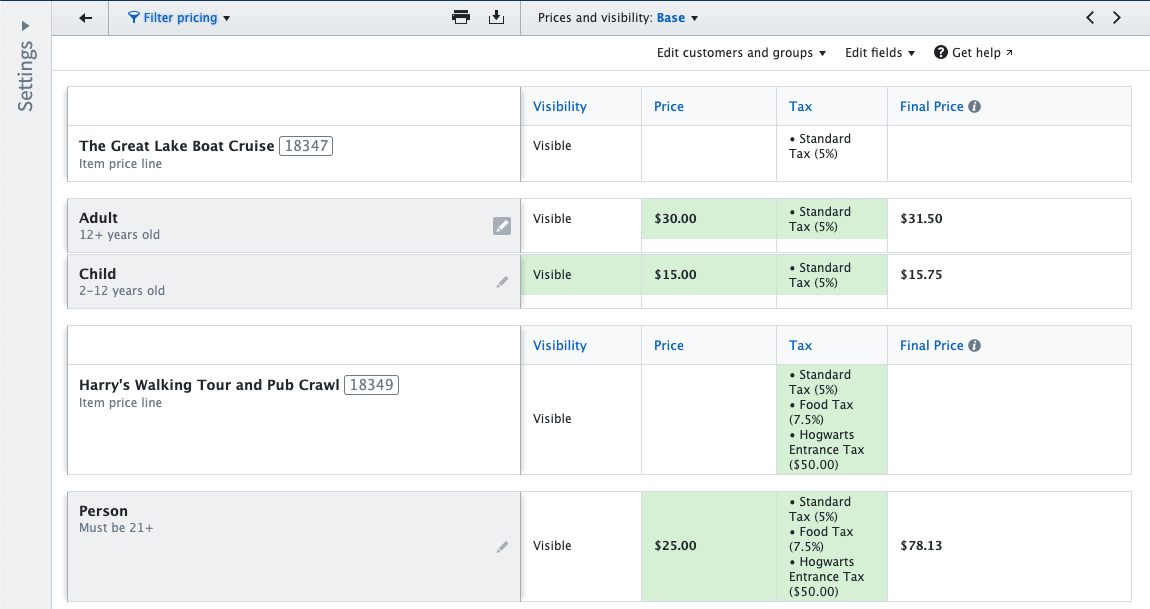
Task: Go to next with right chevron
Action: click(1116, 18)
